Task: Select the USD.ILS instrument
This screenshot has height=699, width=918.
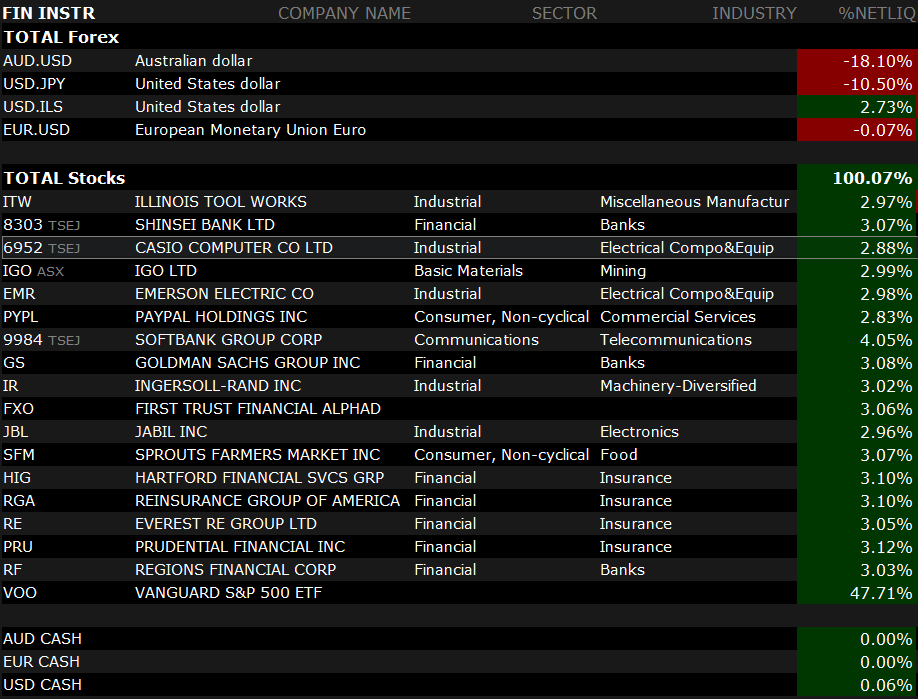Action: coord(33,107)
